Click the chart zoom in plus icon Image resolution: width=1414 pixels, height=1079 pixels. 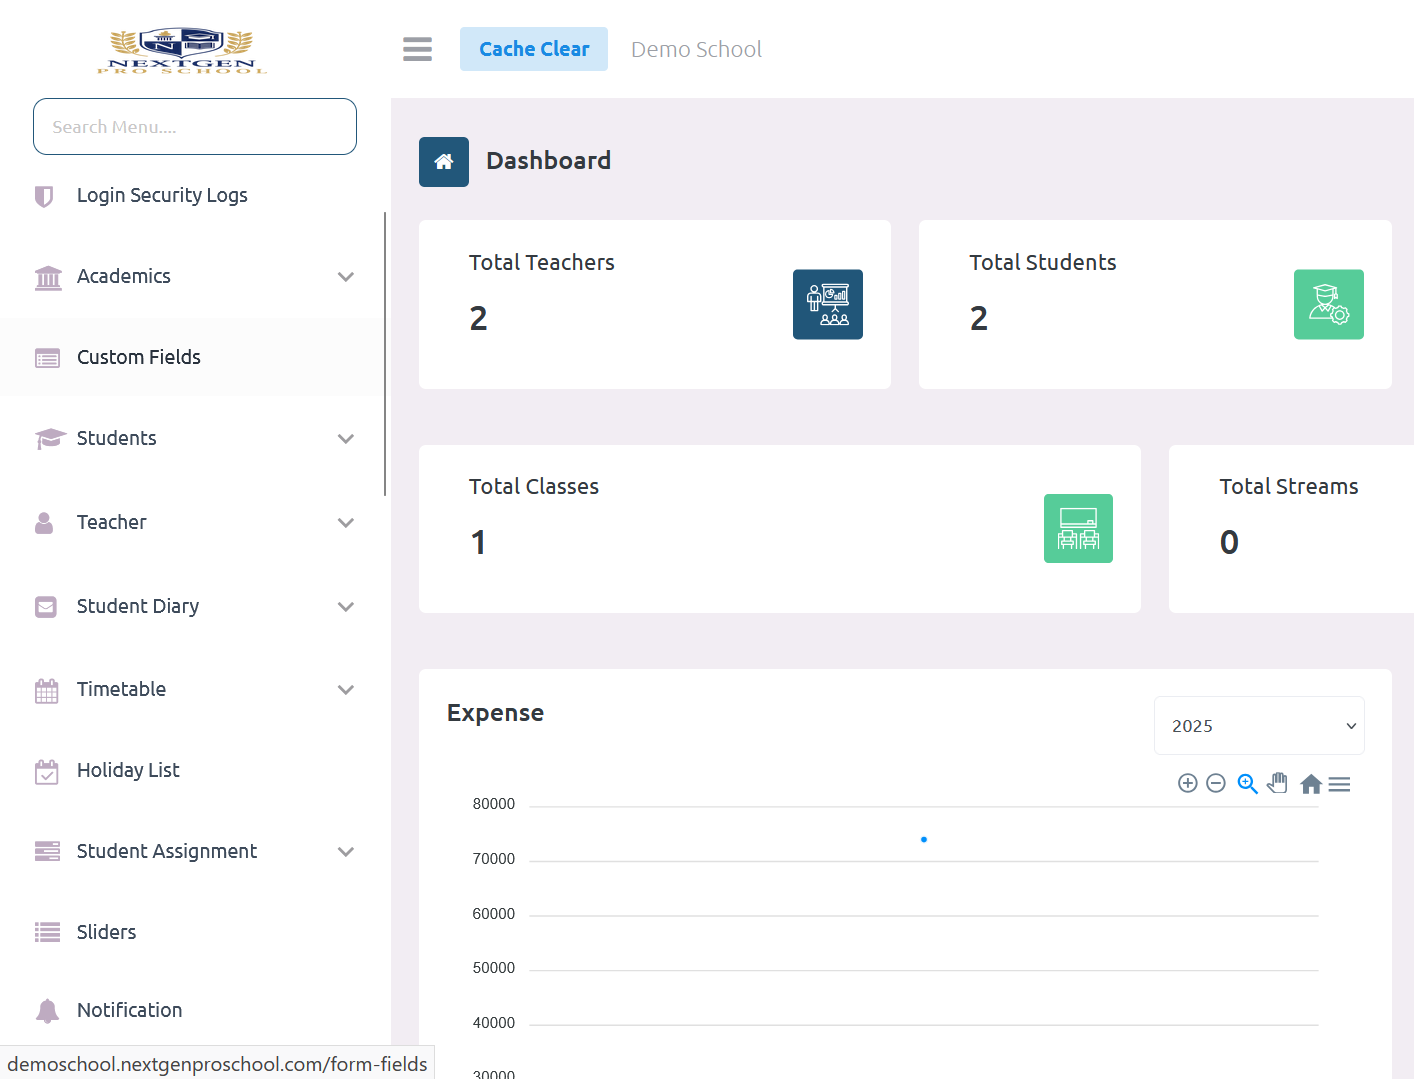(1187, 784)
